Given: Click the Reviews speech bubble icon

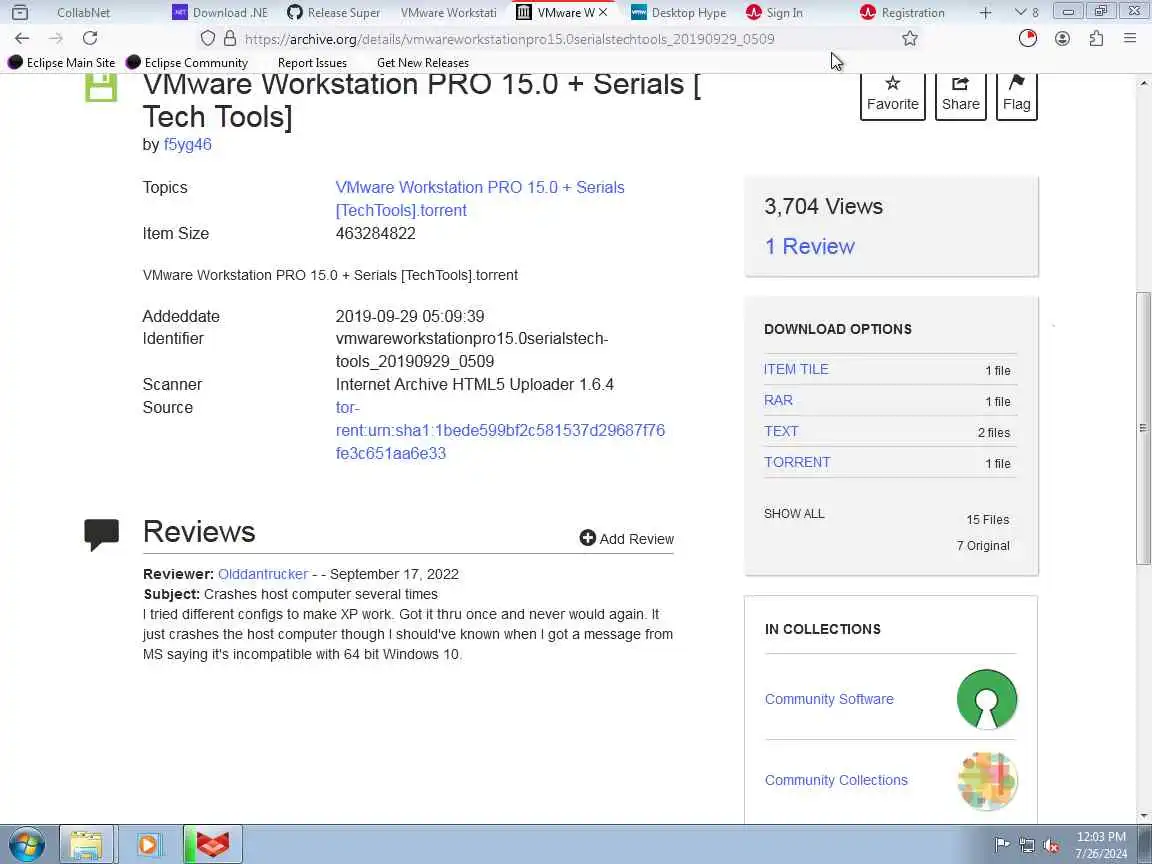Looking at the screenshot, I should (101, 535).
